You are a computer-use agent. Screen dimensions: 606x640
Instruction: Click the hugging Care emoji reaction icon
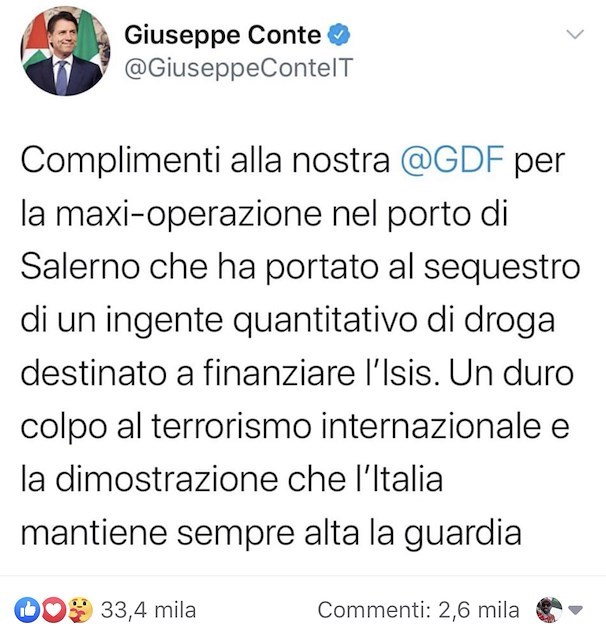(80, 610)
